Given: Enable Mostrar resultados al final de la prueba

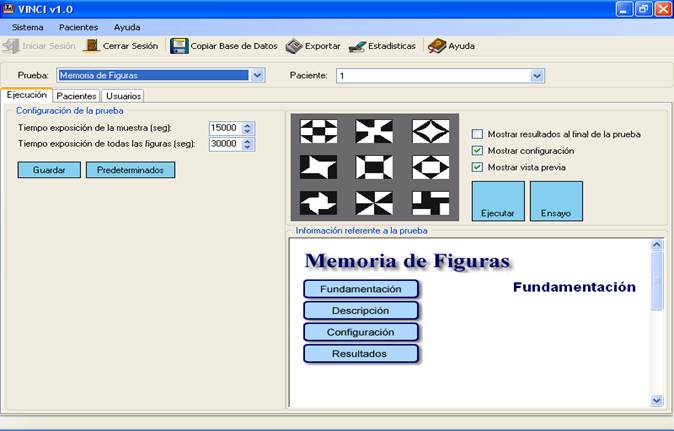Looking at the screenshot, I should coord(478,134).
